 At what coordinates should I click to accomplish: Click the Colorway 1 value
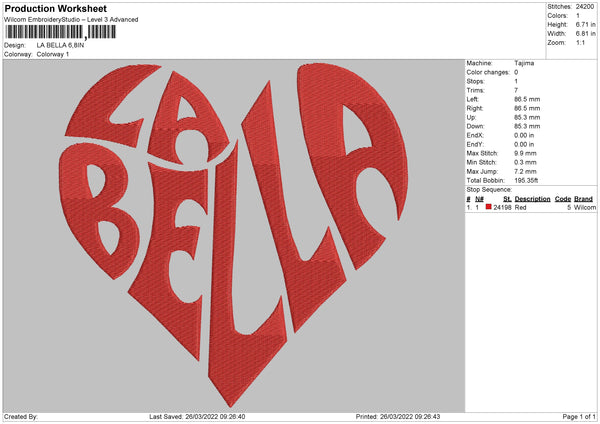(53, 54)
